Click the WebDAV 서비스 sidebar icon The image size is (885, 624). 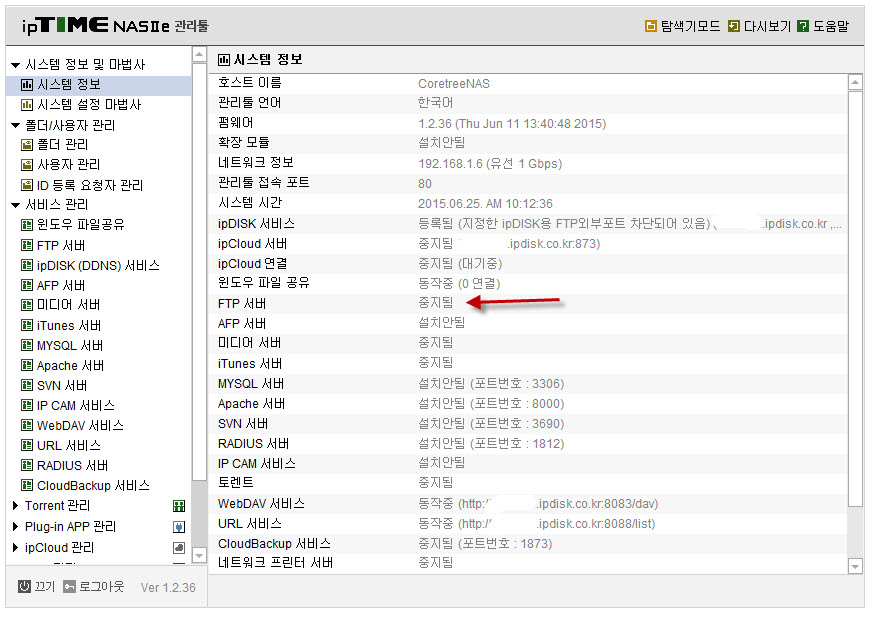pos(27,425)
